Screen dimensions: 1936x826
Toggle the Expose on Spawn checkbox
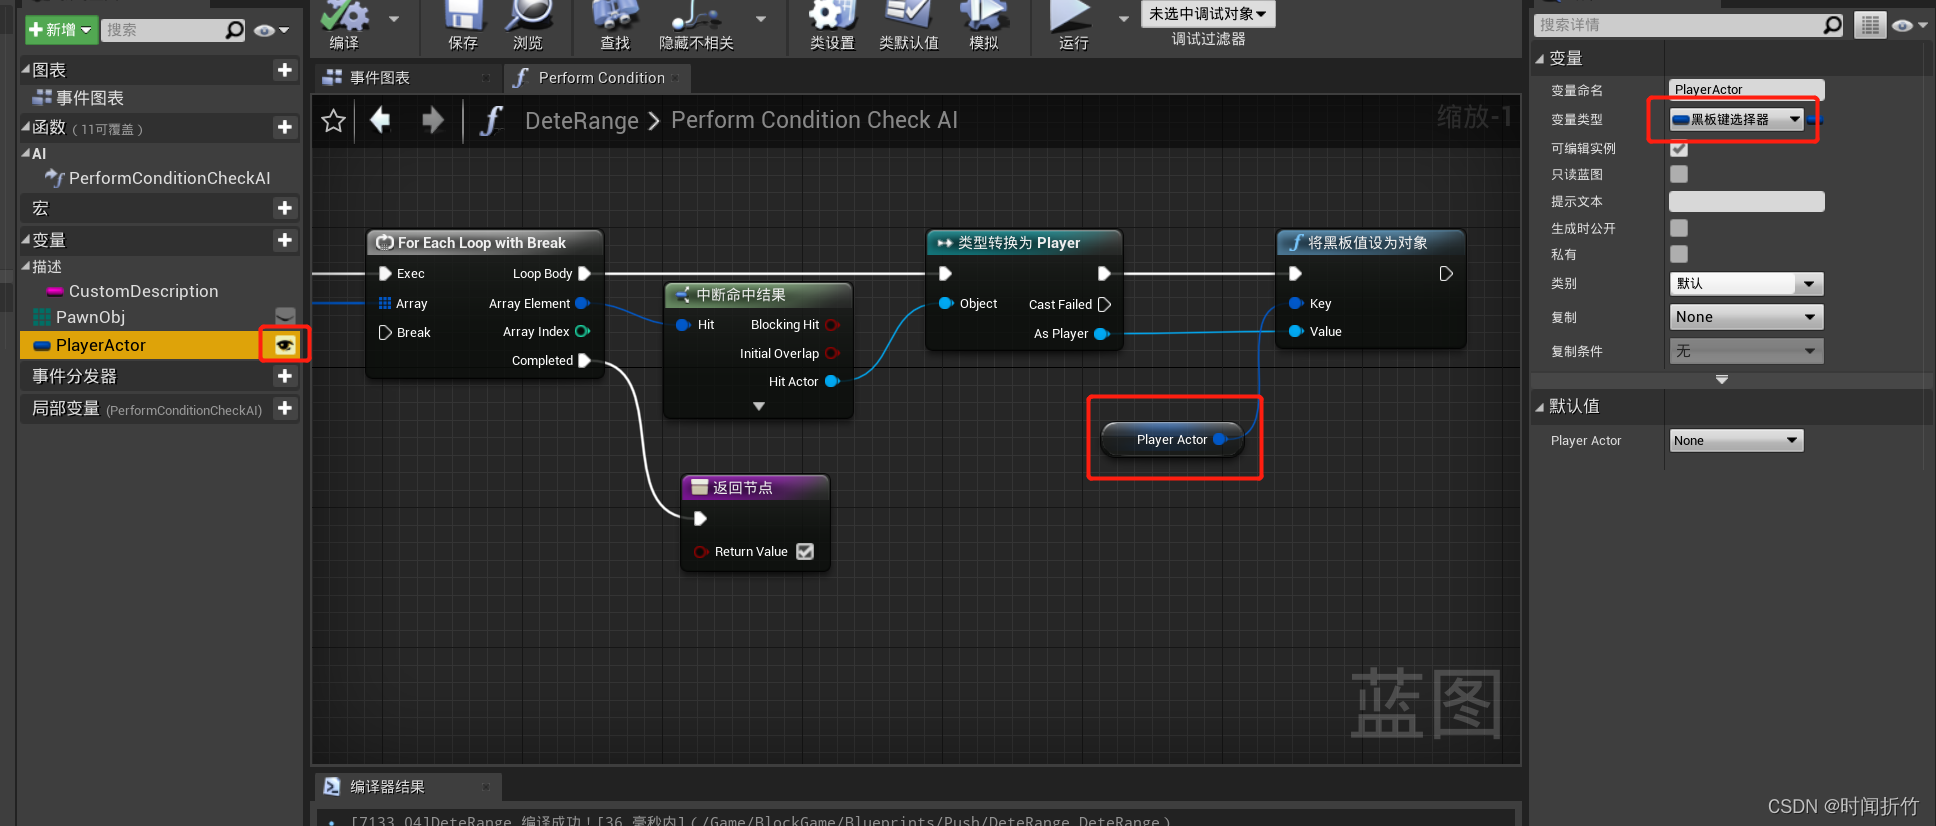(1679, 228)
